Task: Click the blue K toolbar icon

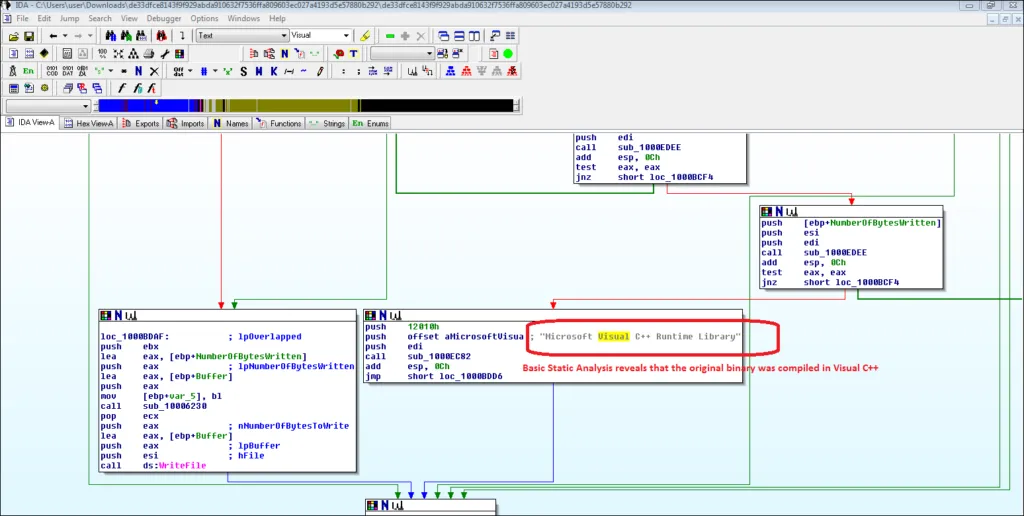Action: point(274,71)
